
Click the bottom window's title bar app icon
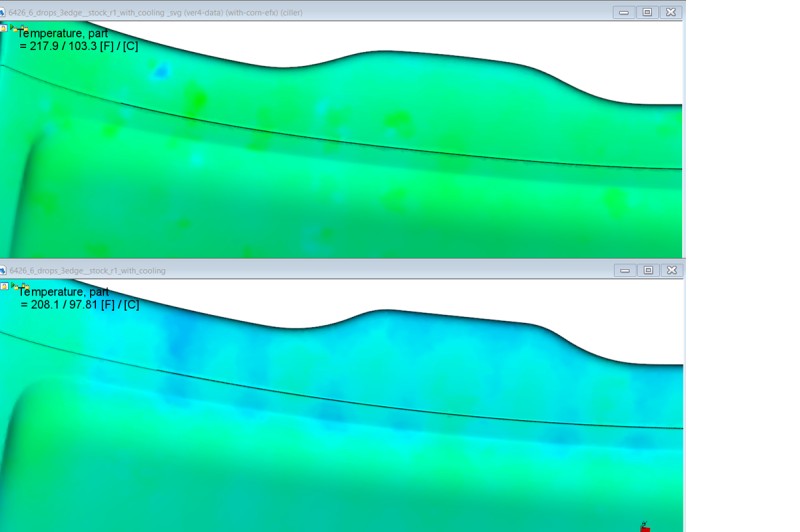4,270
